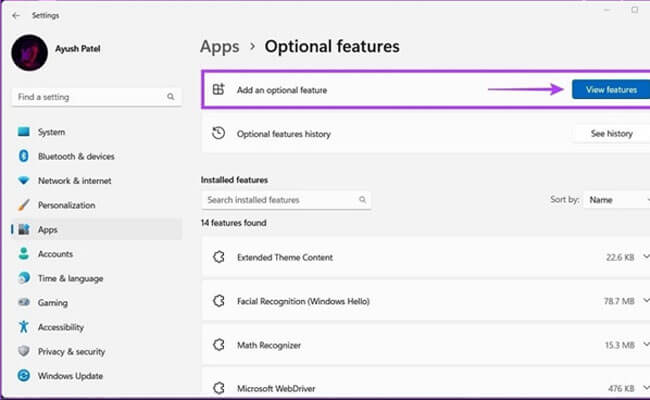Open the Windows Update label

point(70,376)
